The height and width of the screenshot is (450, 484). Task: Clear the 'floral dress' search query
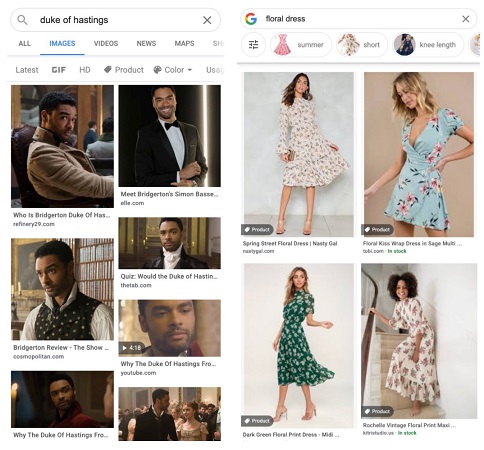pyautogui.click(x=466, y=19)
